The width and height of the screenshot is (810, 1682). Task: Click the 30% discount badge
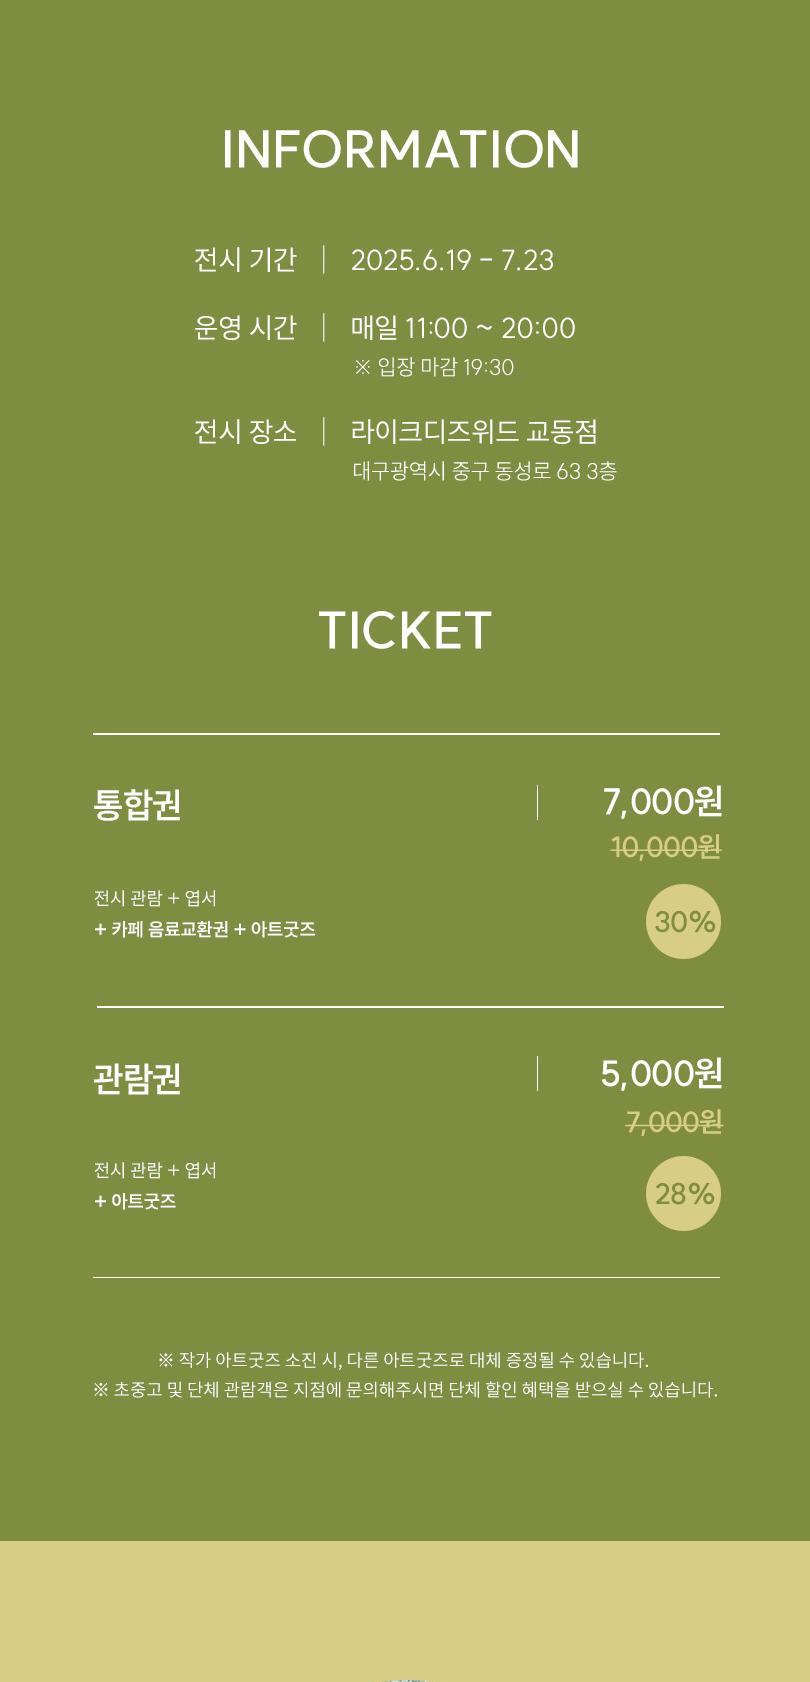pos(683,922)
